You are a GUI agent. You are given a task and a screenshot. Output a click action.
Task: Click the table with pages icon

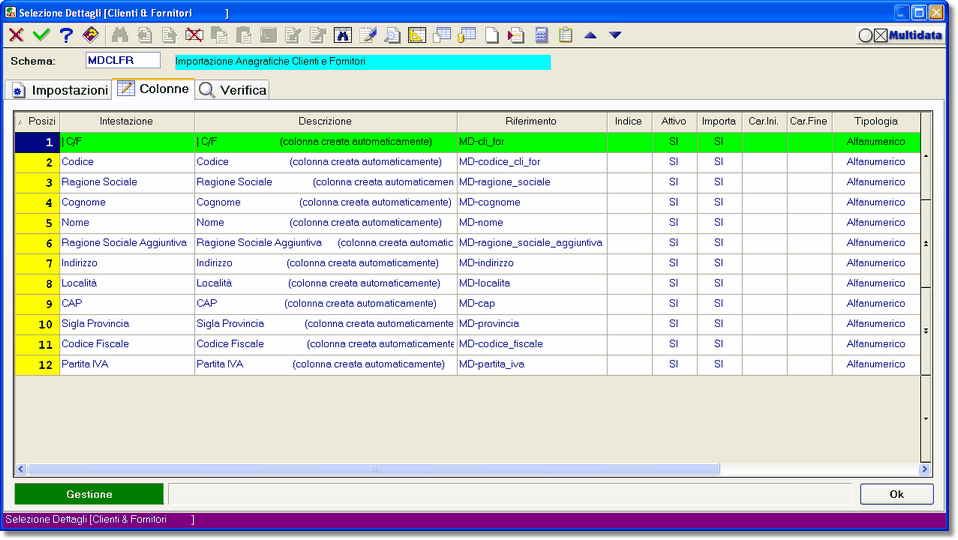pyautogui.click(x=442, y=35)
